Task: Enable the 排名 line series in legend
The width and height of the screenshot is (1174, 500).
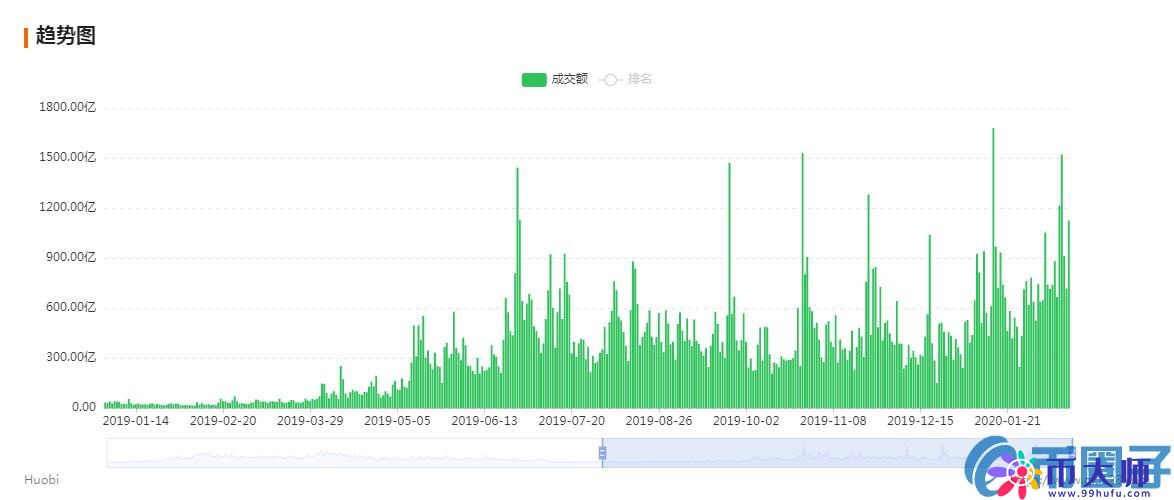Action: [625, 79]
